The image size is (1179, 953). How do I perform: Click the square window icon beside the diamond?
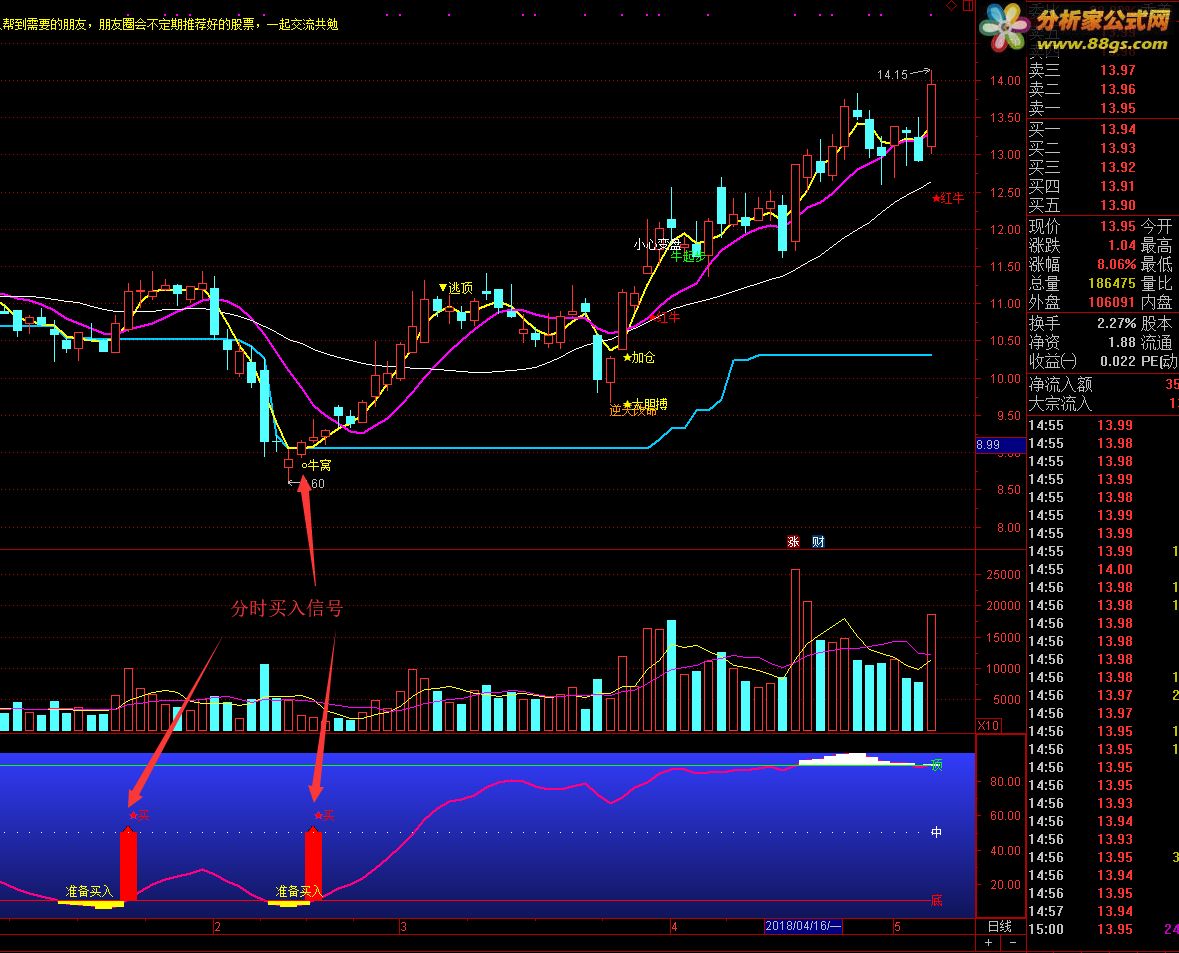968,6
